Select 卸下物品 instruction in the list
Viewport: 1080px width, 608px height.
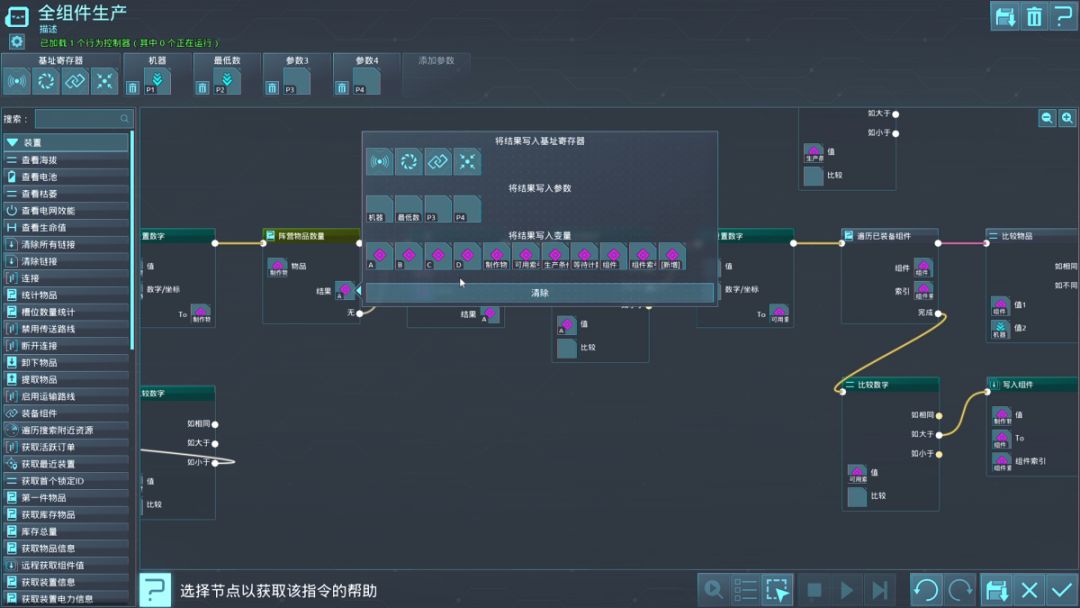click(66, 362)
